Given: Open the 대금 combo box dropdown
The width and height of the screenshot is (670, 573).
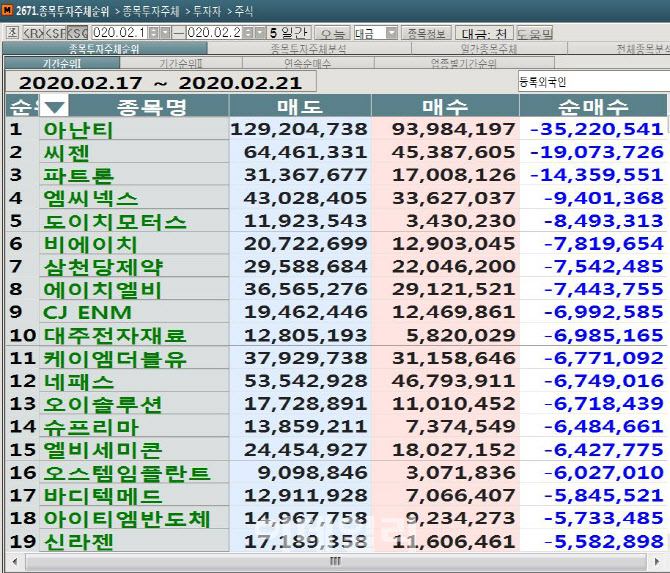Looking at the screenshot, I should point(392,33).
